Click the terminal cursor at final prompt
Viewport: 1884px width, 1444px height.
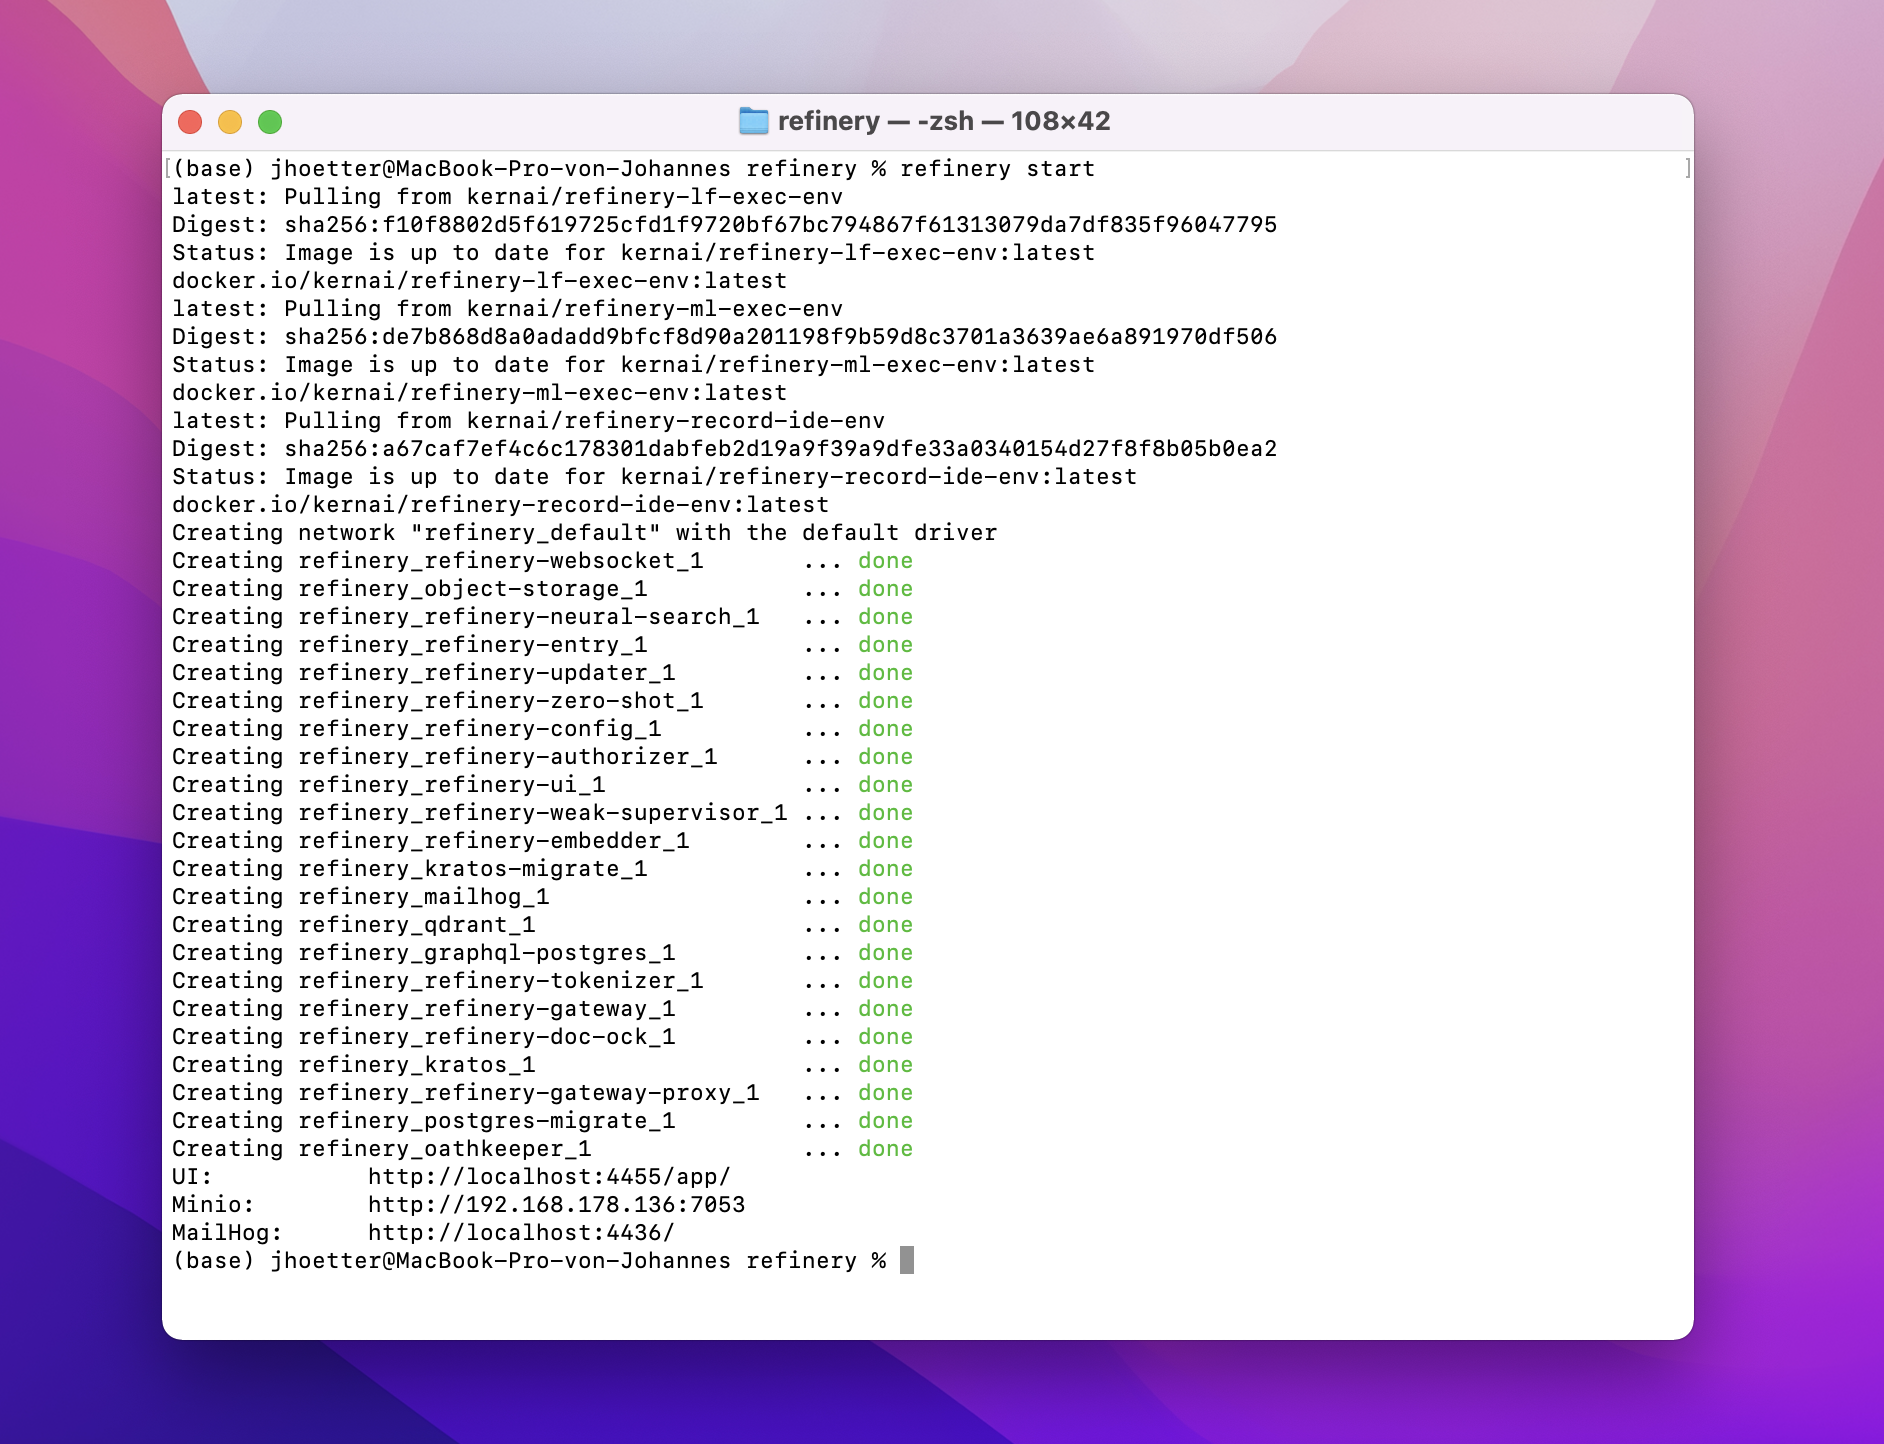[906, 1260]
